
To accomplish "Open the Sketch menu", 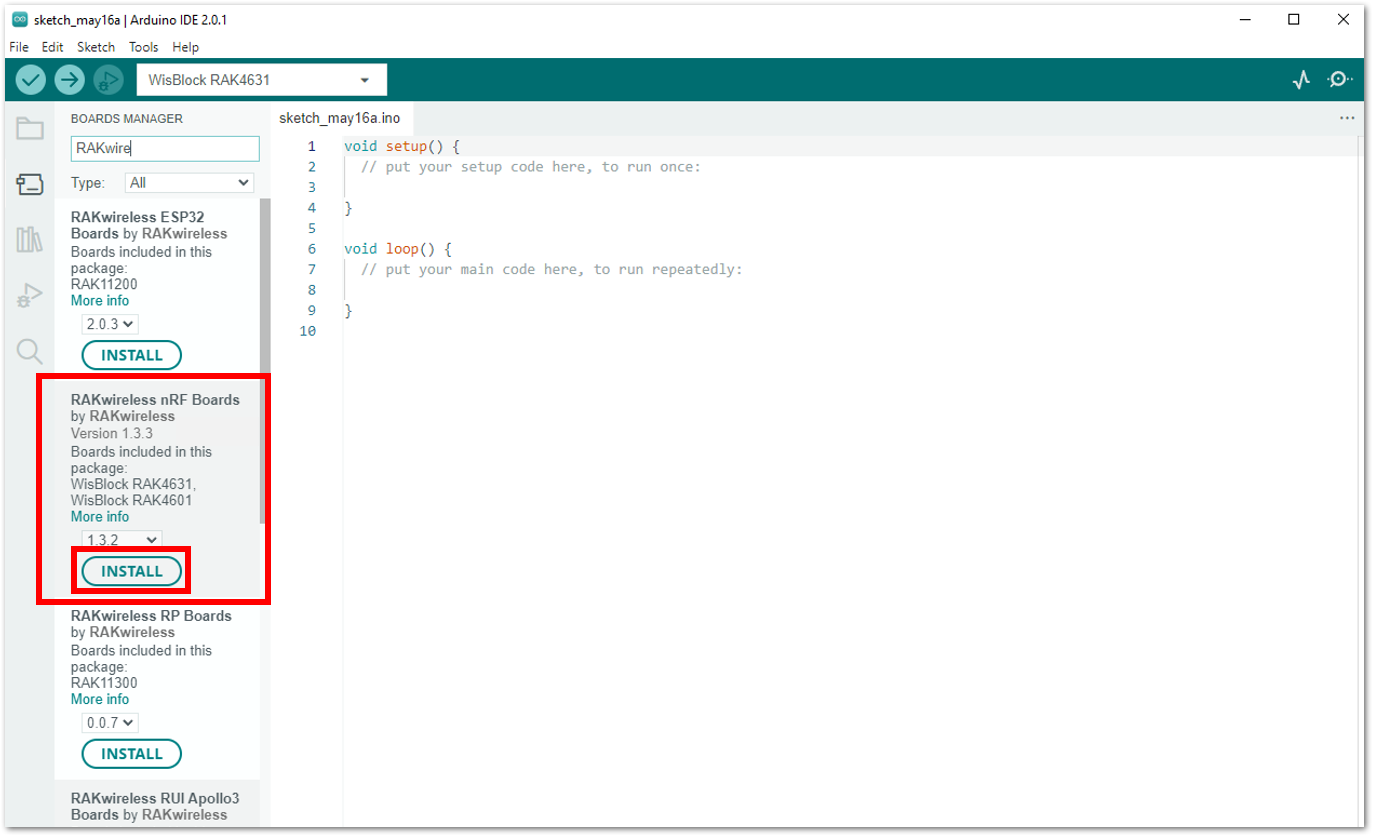I will (96, 47).
